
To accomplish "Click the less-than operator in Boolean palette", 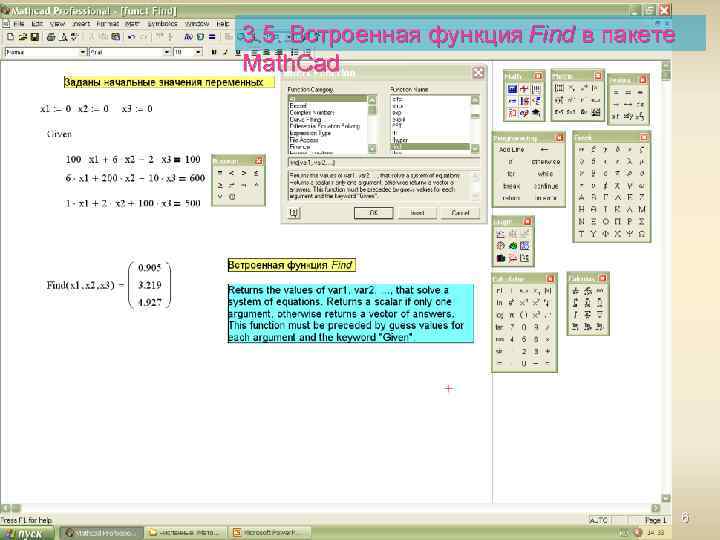I will coord(231,173).
